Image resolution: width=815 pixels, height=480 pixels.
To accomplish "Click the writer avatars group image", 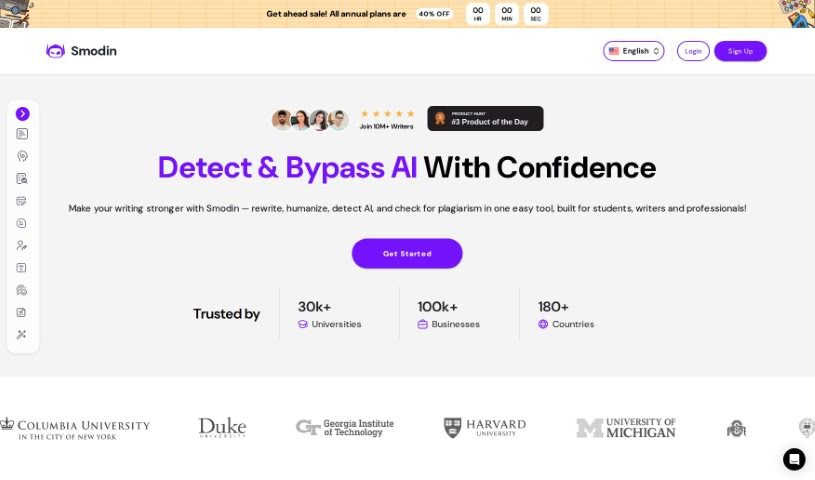I will click(310, 120).
